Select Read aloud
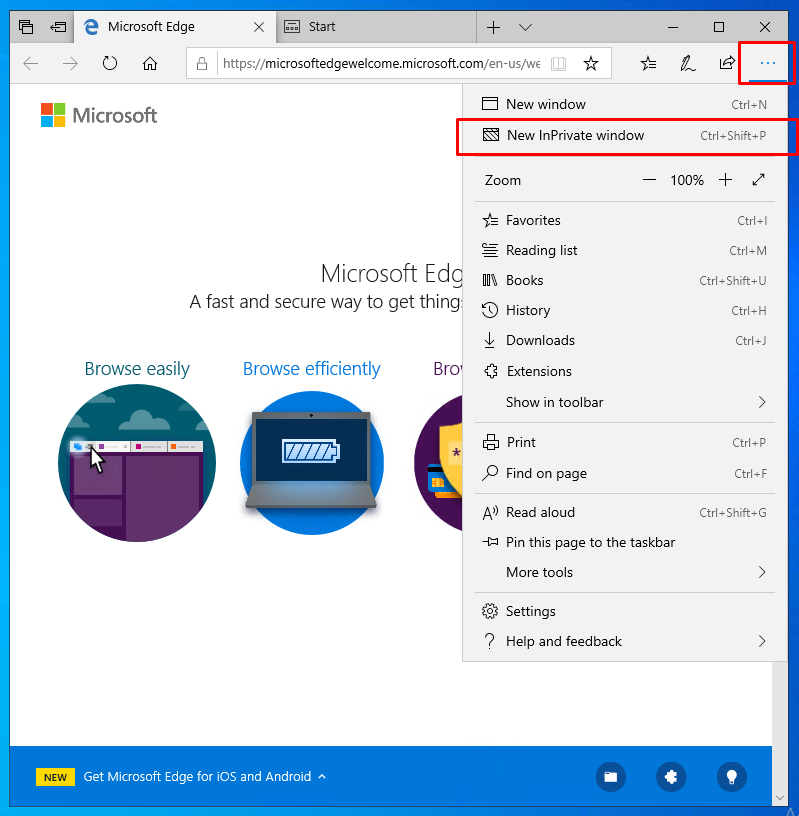Image resolution: width=799 pixels, height=816 pixels. 625,513
